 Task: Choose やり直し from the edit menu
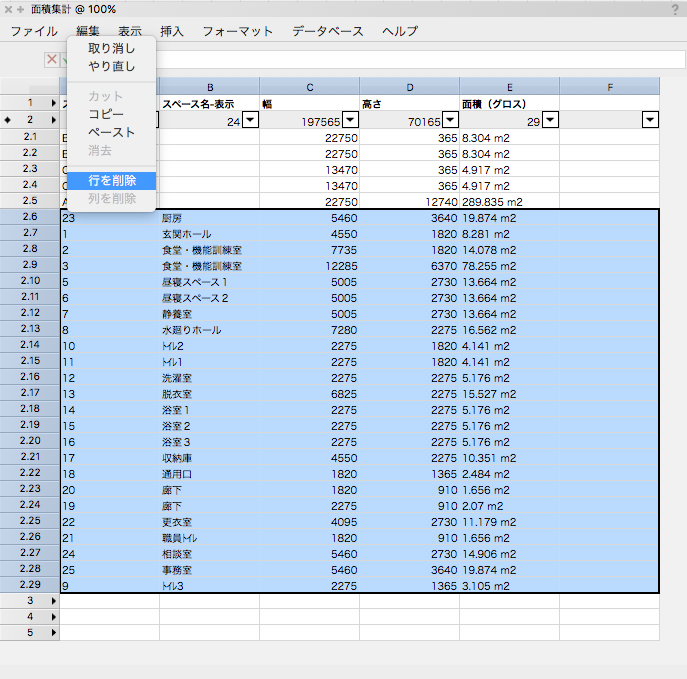click(111, 66)
